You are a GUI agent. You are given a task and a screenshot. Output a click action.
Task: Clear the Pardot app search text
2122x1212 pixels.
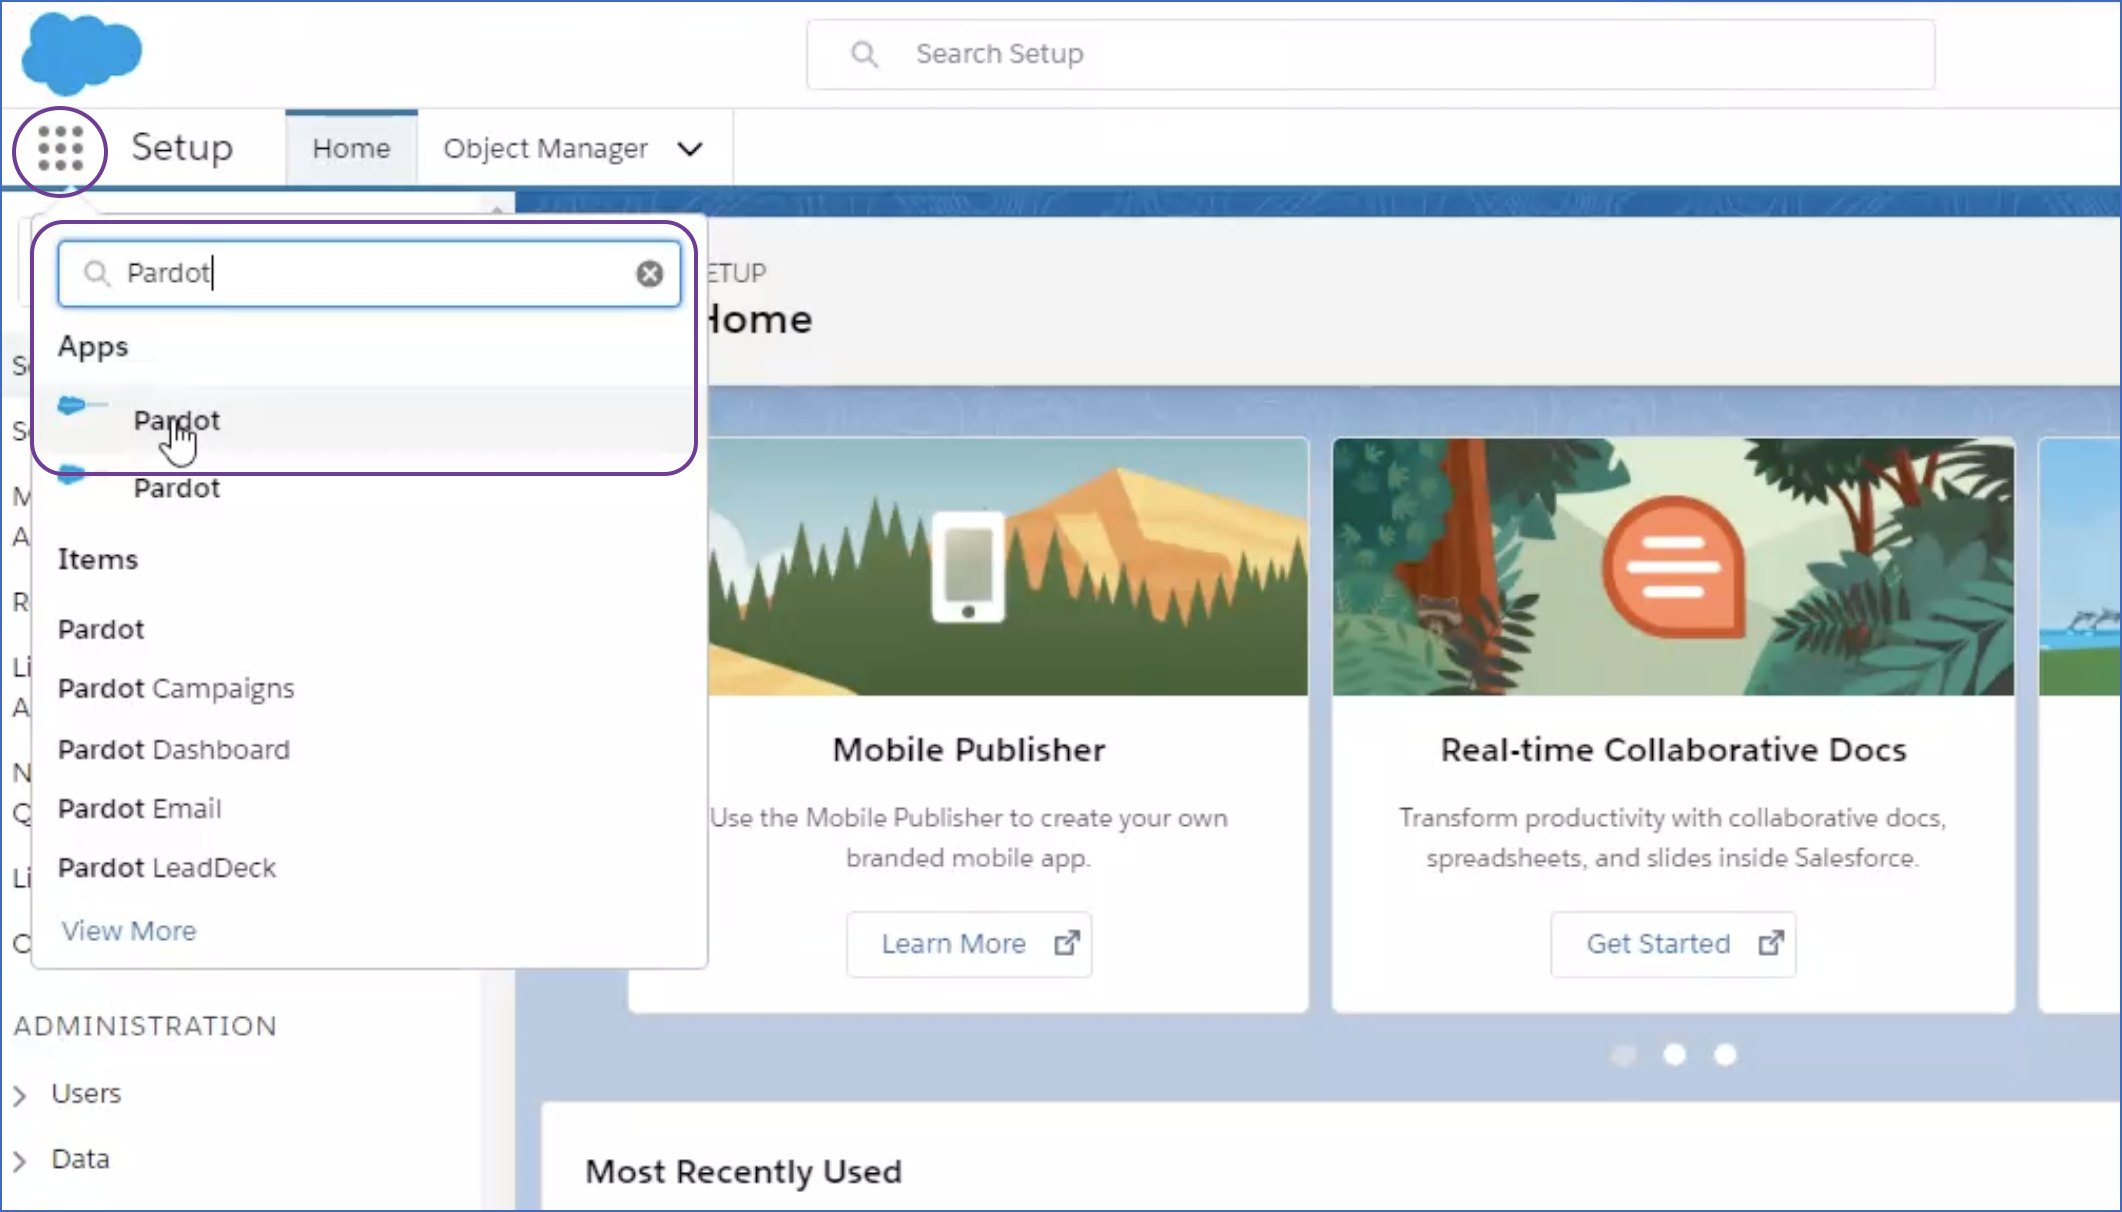650,273
